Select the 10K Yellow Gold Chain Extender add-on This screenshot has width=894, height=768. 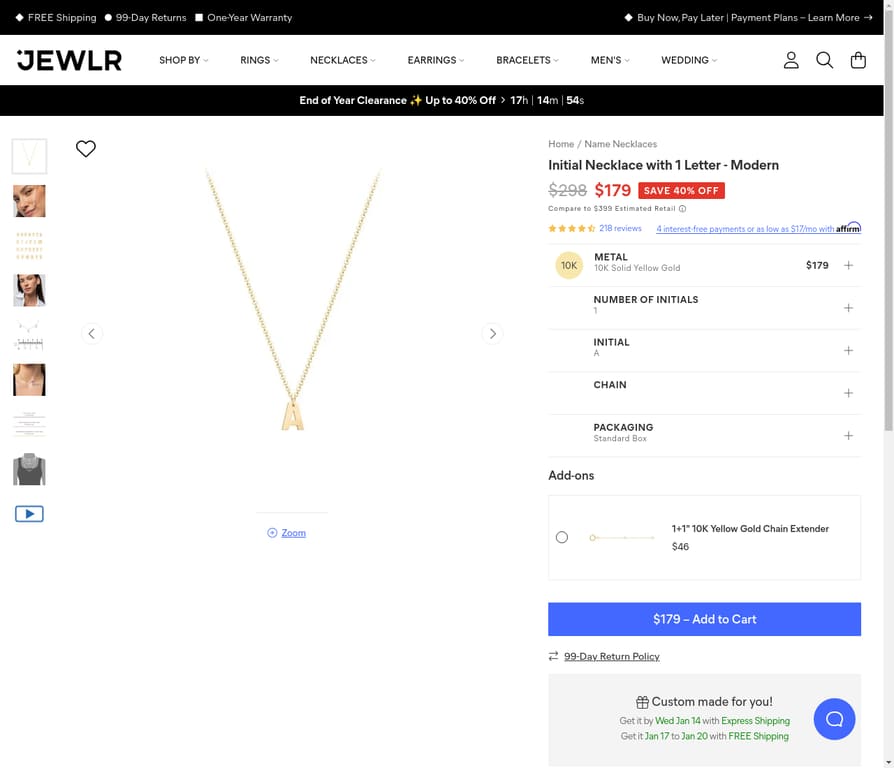pyautogui.click(x=562, y=537)
